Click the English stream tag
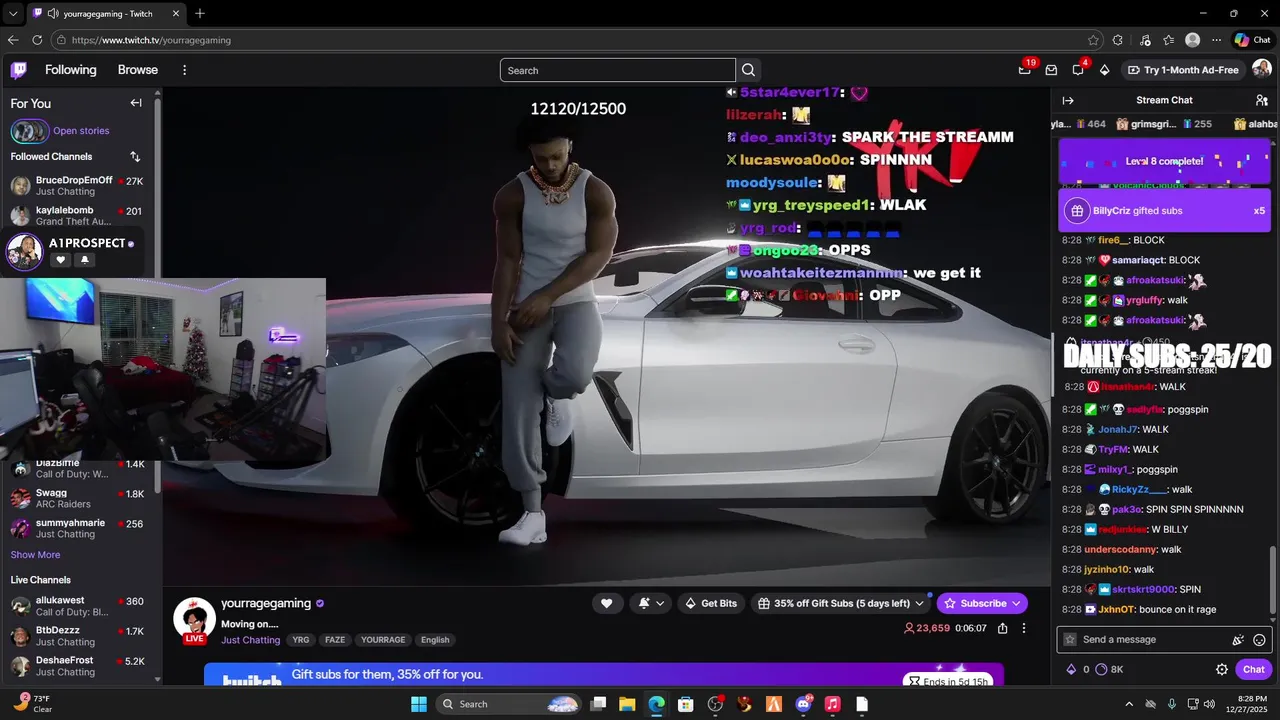 435,640
